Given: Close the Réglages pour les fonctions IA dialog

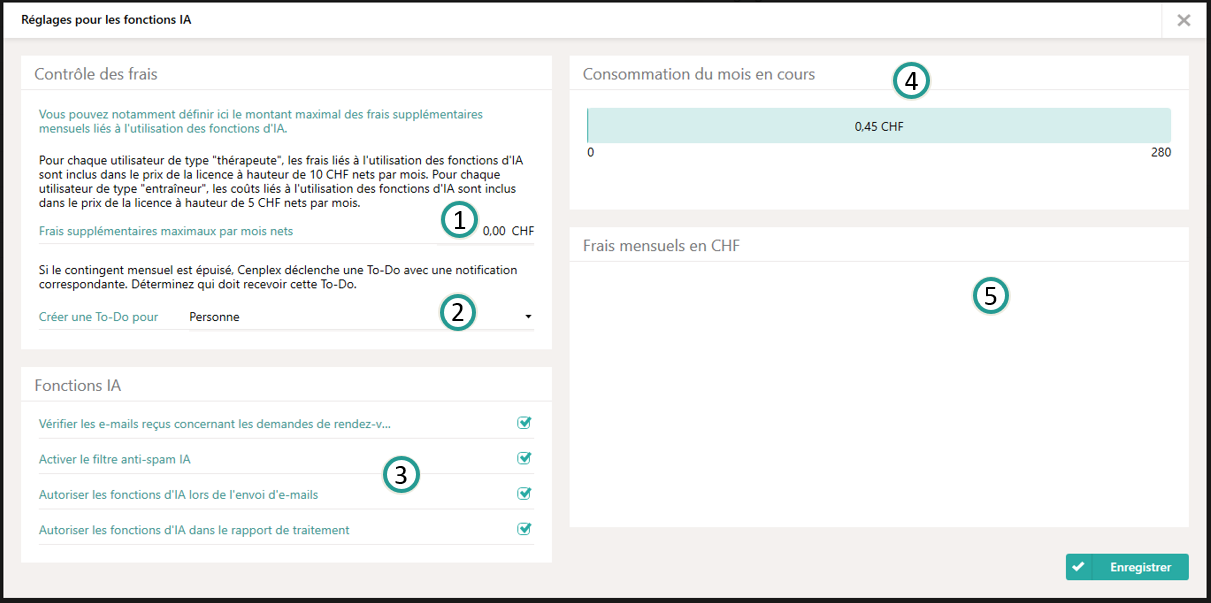Looking at the screenshot, I should pos(1184,20).
